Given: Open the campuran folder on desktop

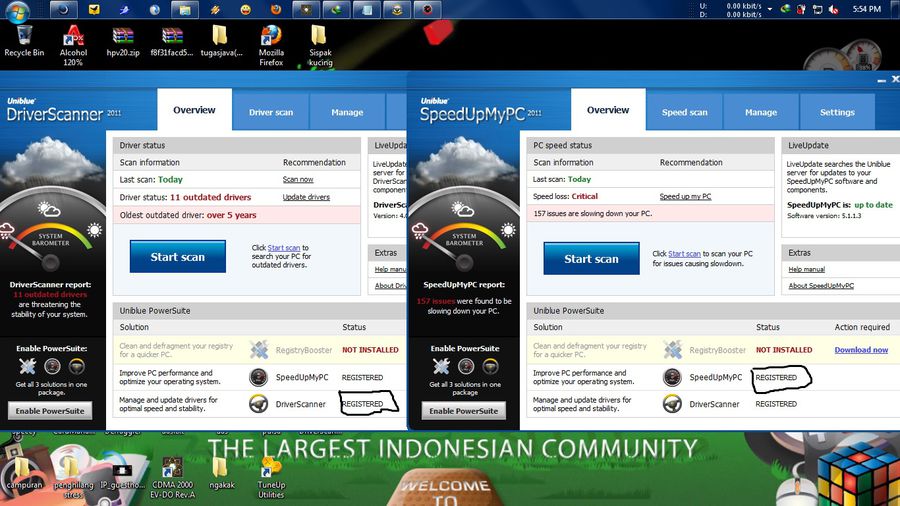Looking at the screenshot, I should (24, 474).
